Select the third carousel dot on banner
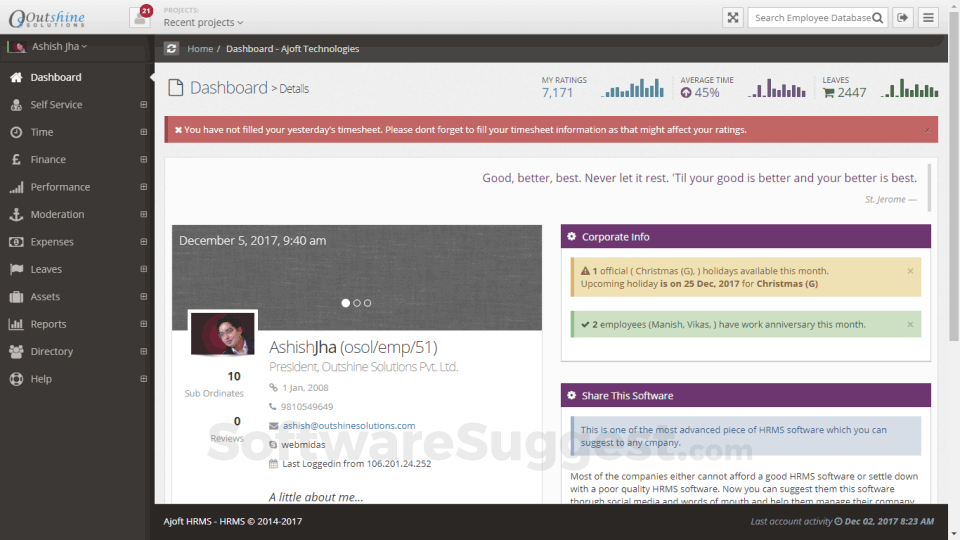Viewport: 960px width, 540px height. click(x=367, y=303)
